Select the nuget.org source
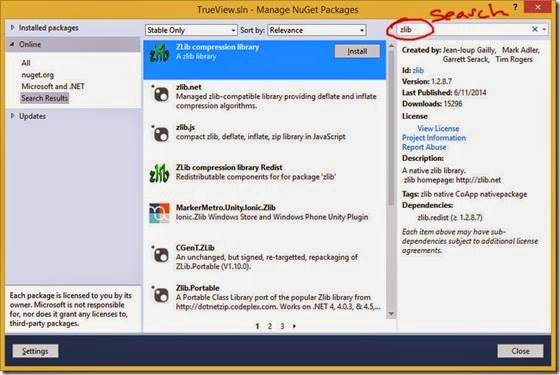 tap(38, 75)
